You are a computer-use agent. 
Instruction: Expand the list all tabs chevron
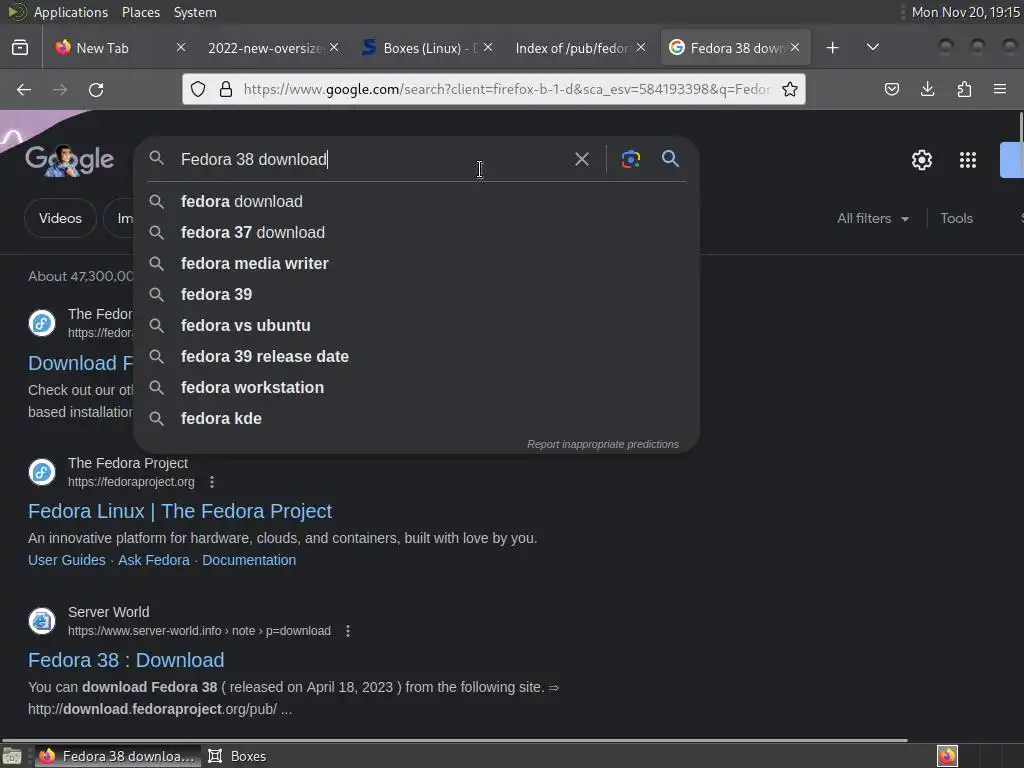pyautogui.click(x=872, y=48)
